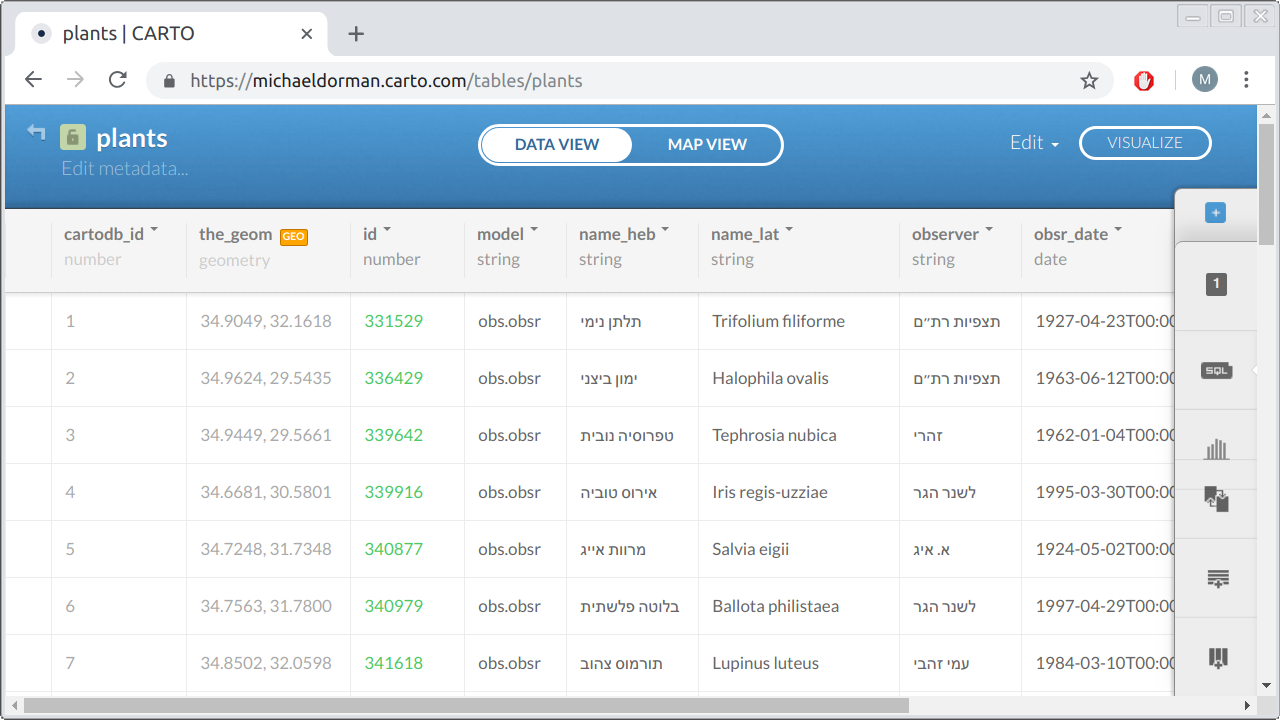Click id value 331529
1280x720 pixels.
pos(393,321)
